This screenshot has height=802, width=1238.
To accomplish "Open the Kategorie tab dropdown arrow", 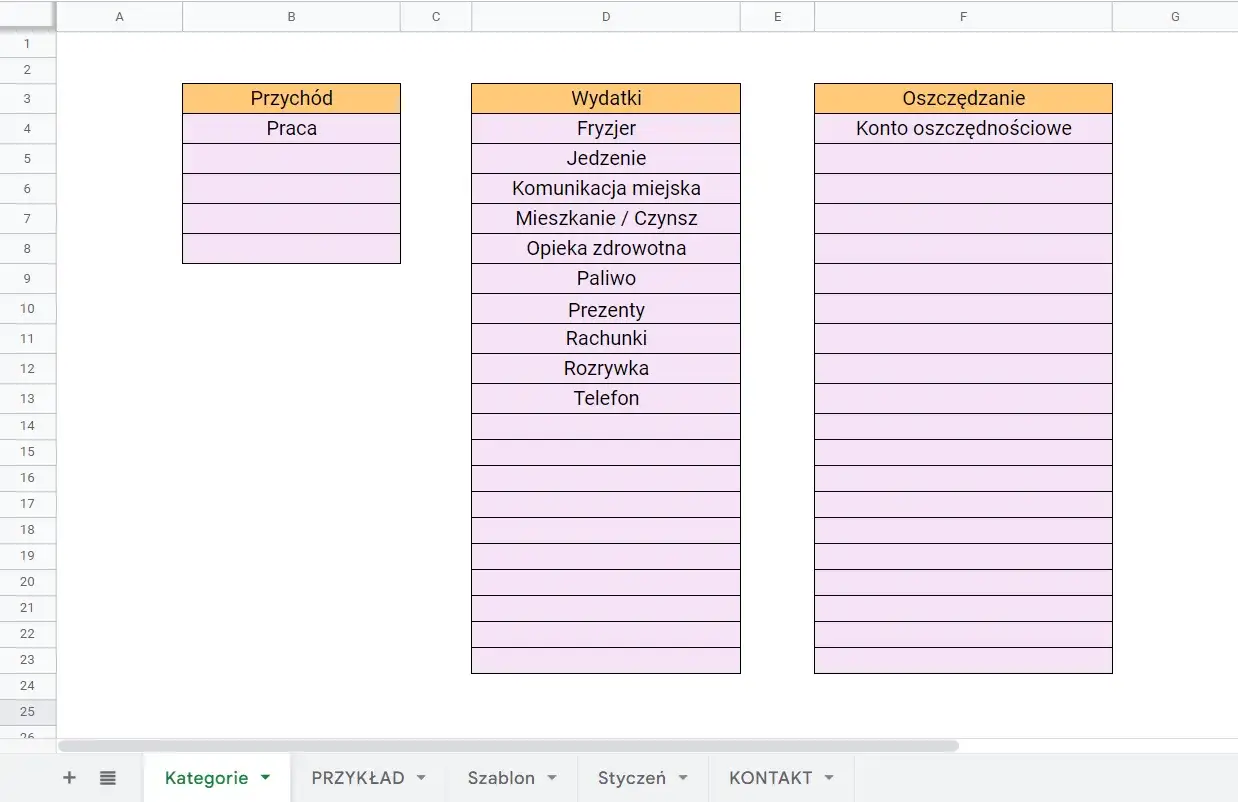I will pos(265,777).
